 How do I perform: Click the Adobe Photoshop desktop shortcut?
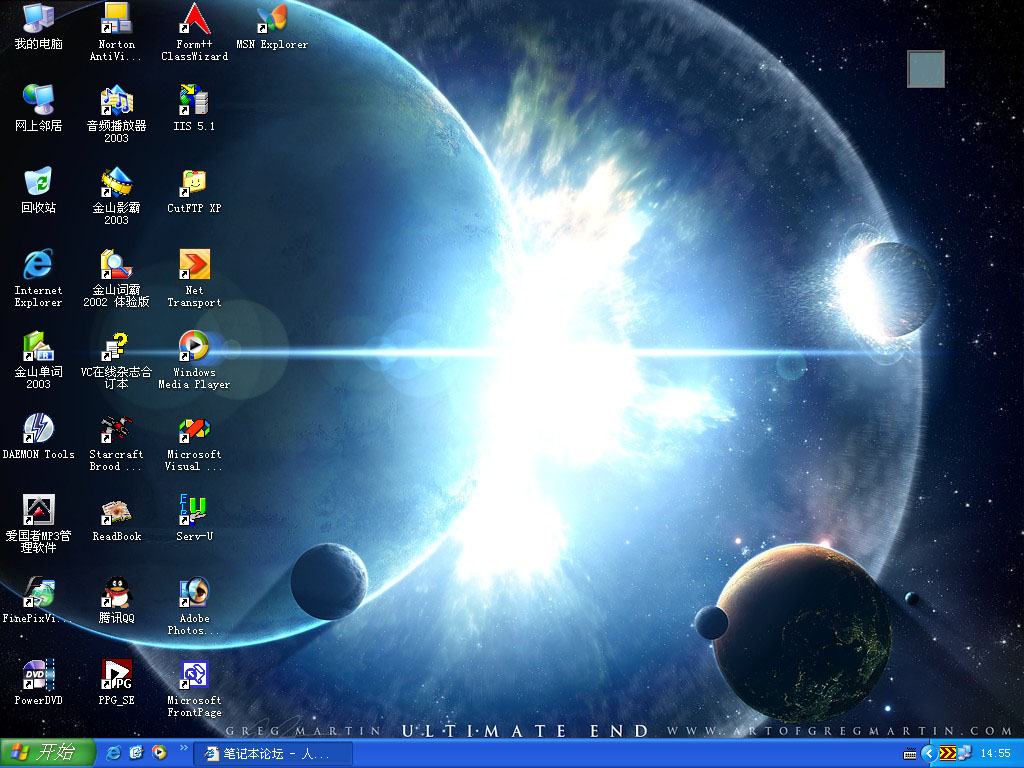194,606
